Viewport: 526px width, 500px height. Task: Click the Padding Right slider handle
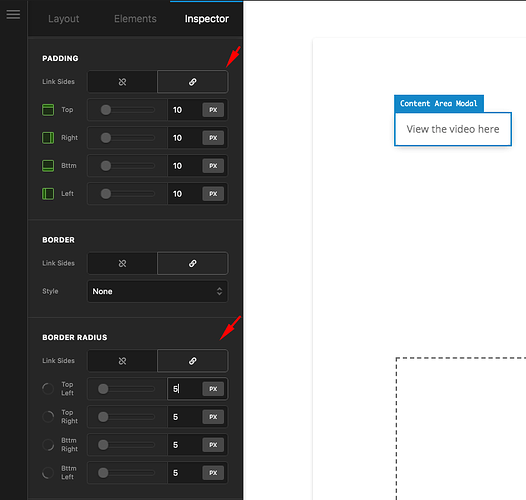(x=106, y=138)
